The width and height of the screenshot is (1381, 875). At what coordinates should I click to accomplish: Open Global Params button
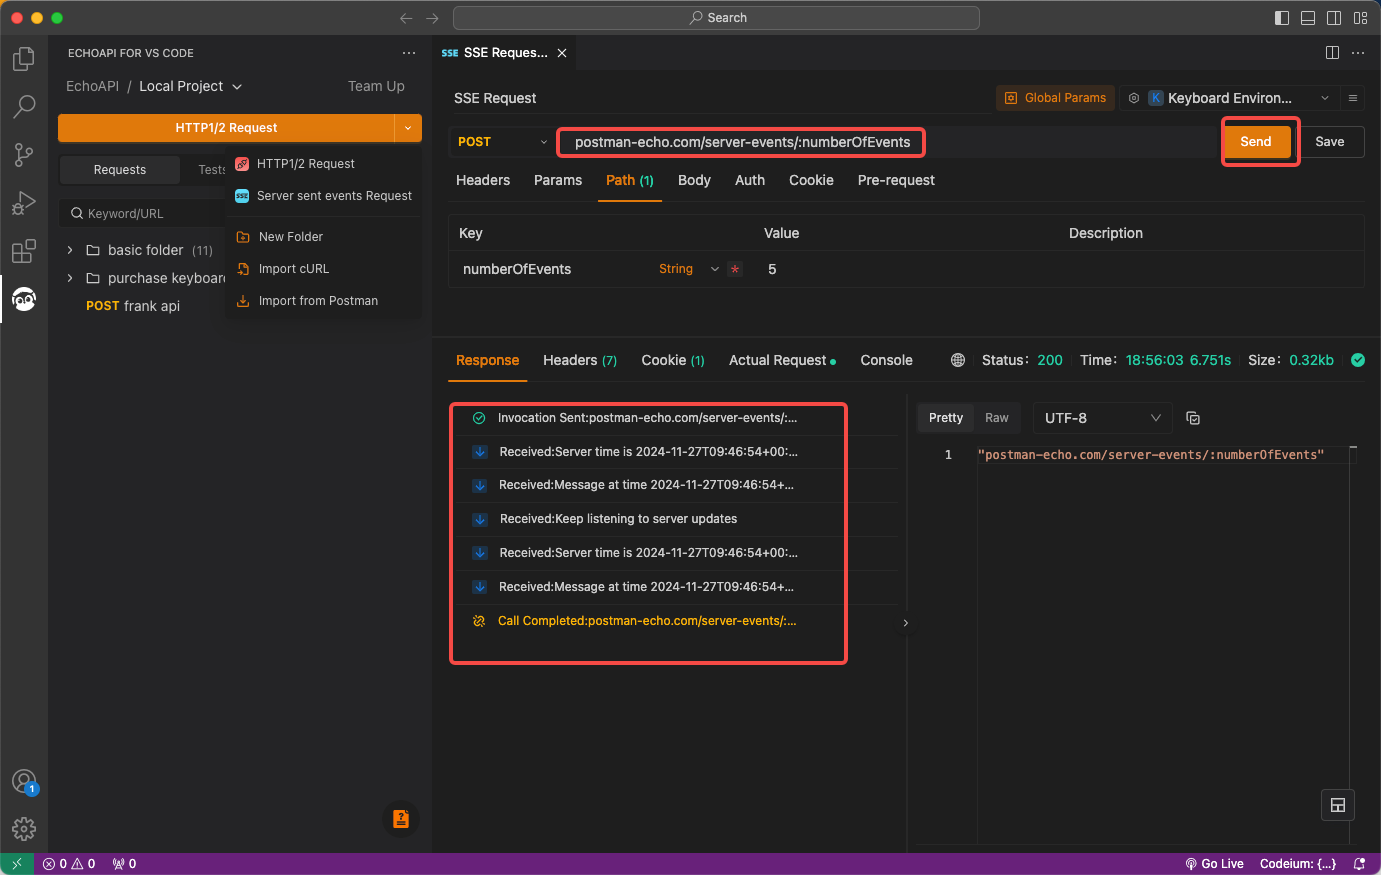[1055, 98]
